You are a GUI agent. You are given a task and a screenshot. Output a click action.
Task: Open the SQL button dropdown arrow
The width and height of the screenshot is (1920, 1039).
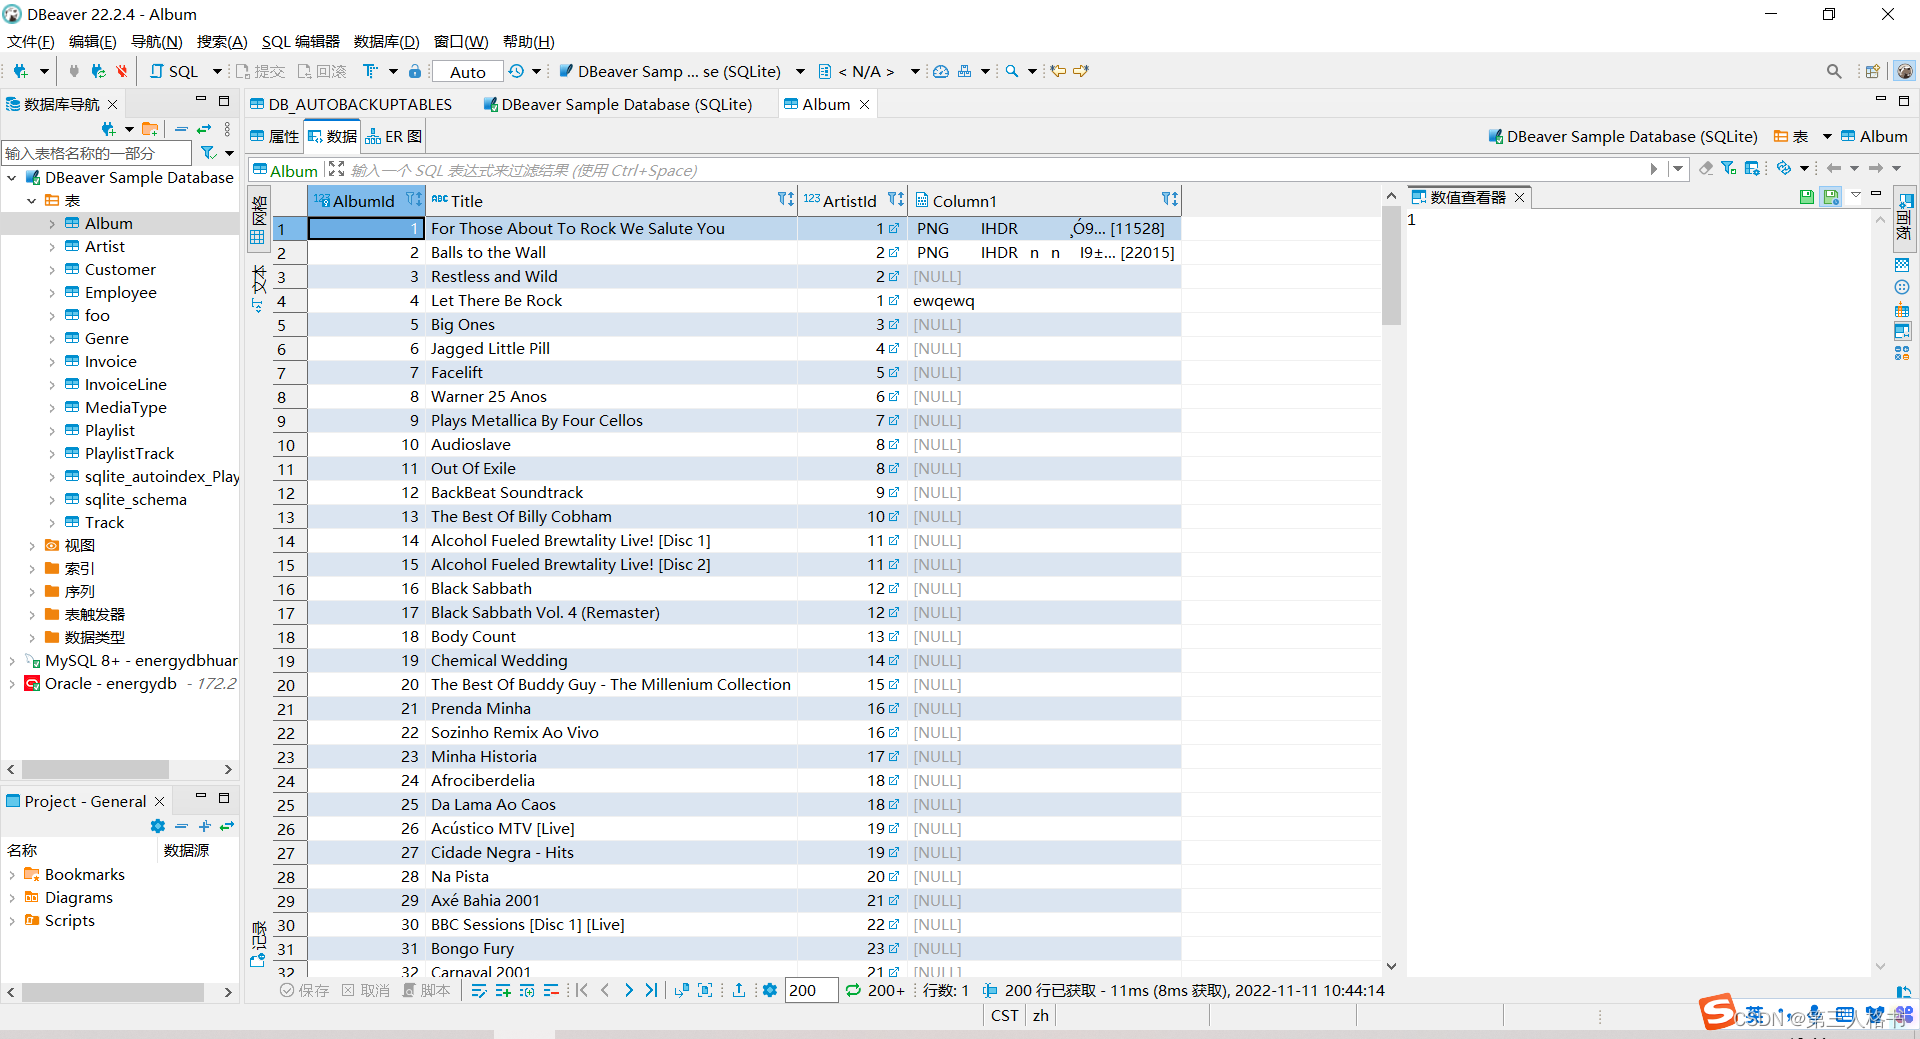[x=217, y=71]
